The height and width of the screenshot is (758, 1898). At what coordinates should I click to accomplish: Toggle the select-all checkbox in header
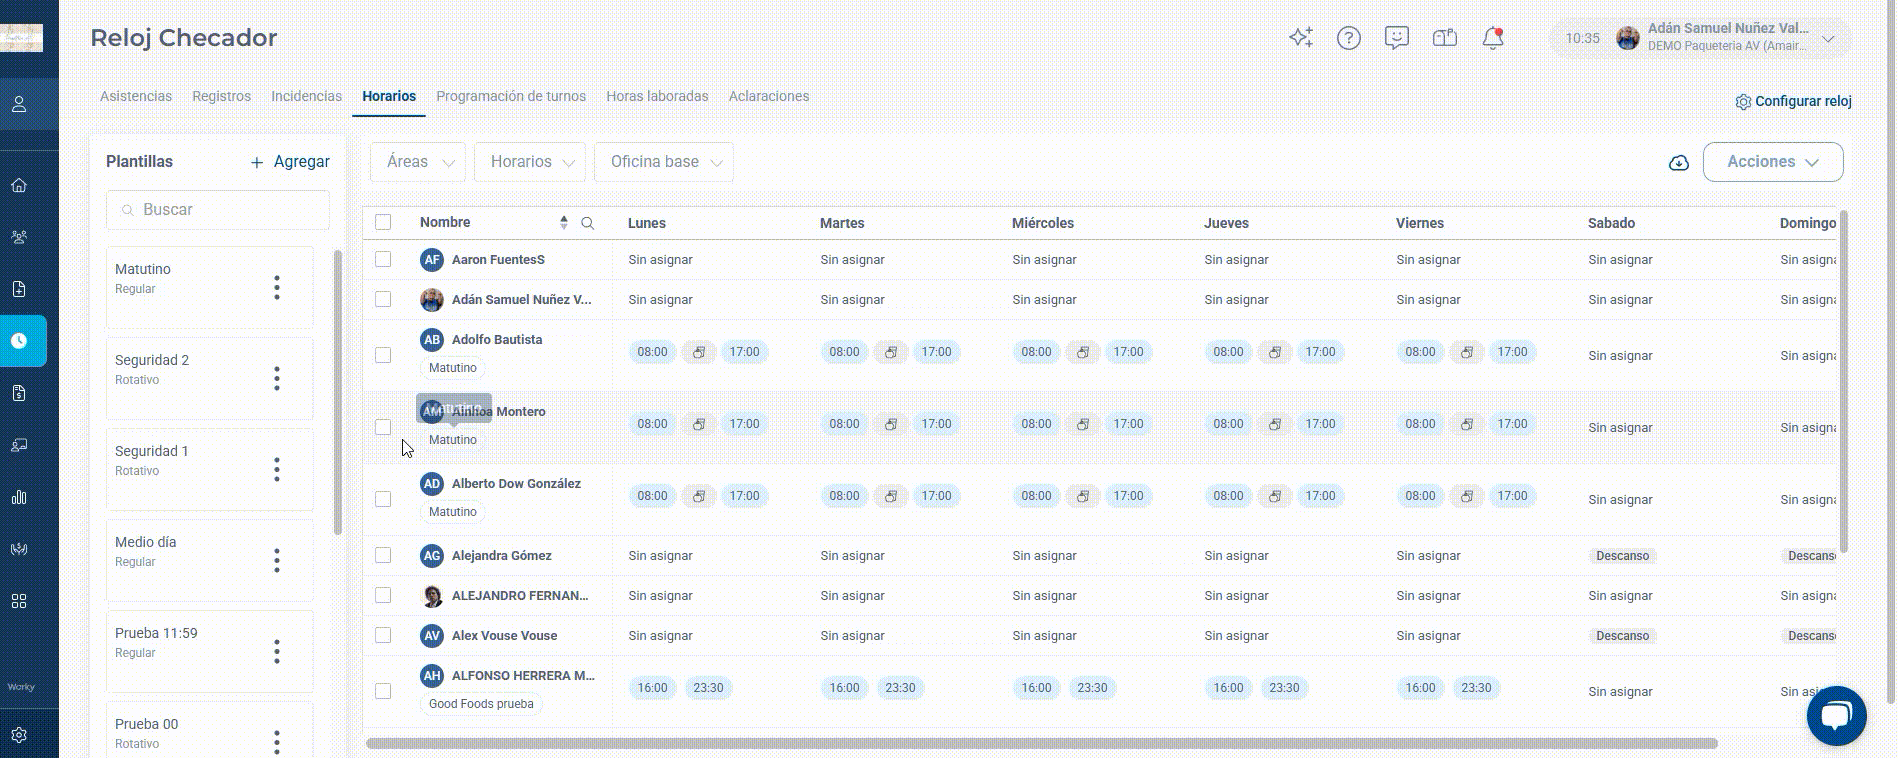(x=383, y=222)
